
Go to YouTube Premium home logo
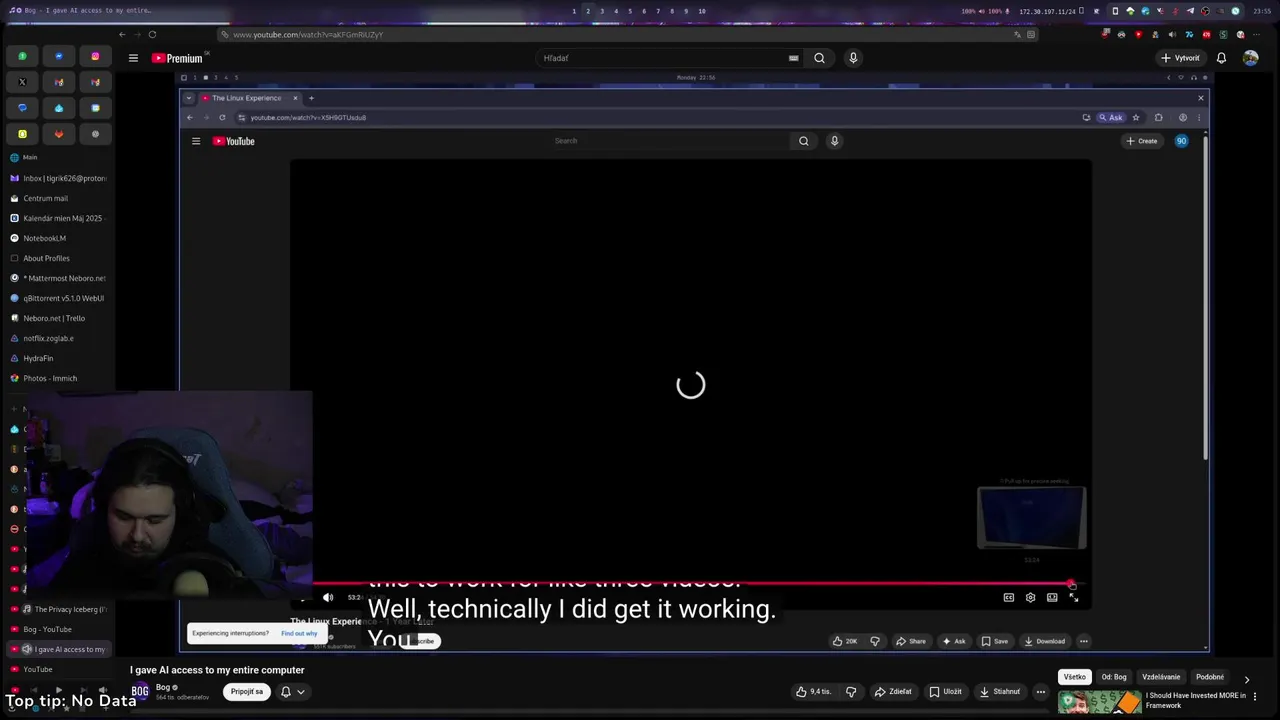177,58
